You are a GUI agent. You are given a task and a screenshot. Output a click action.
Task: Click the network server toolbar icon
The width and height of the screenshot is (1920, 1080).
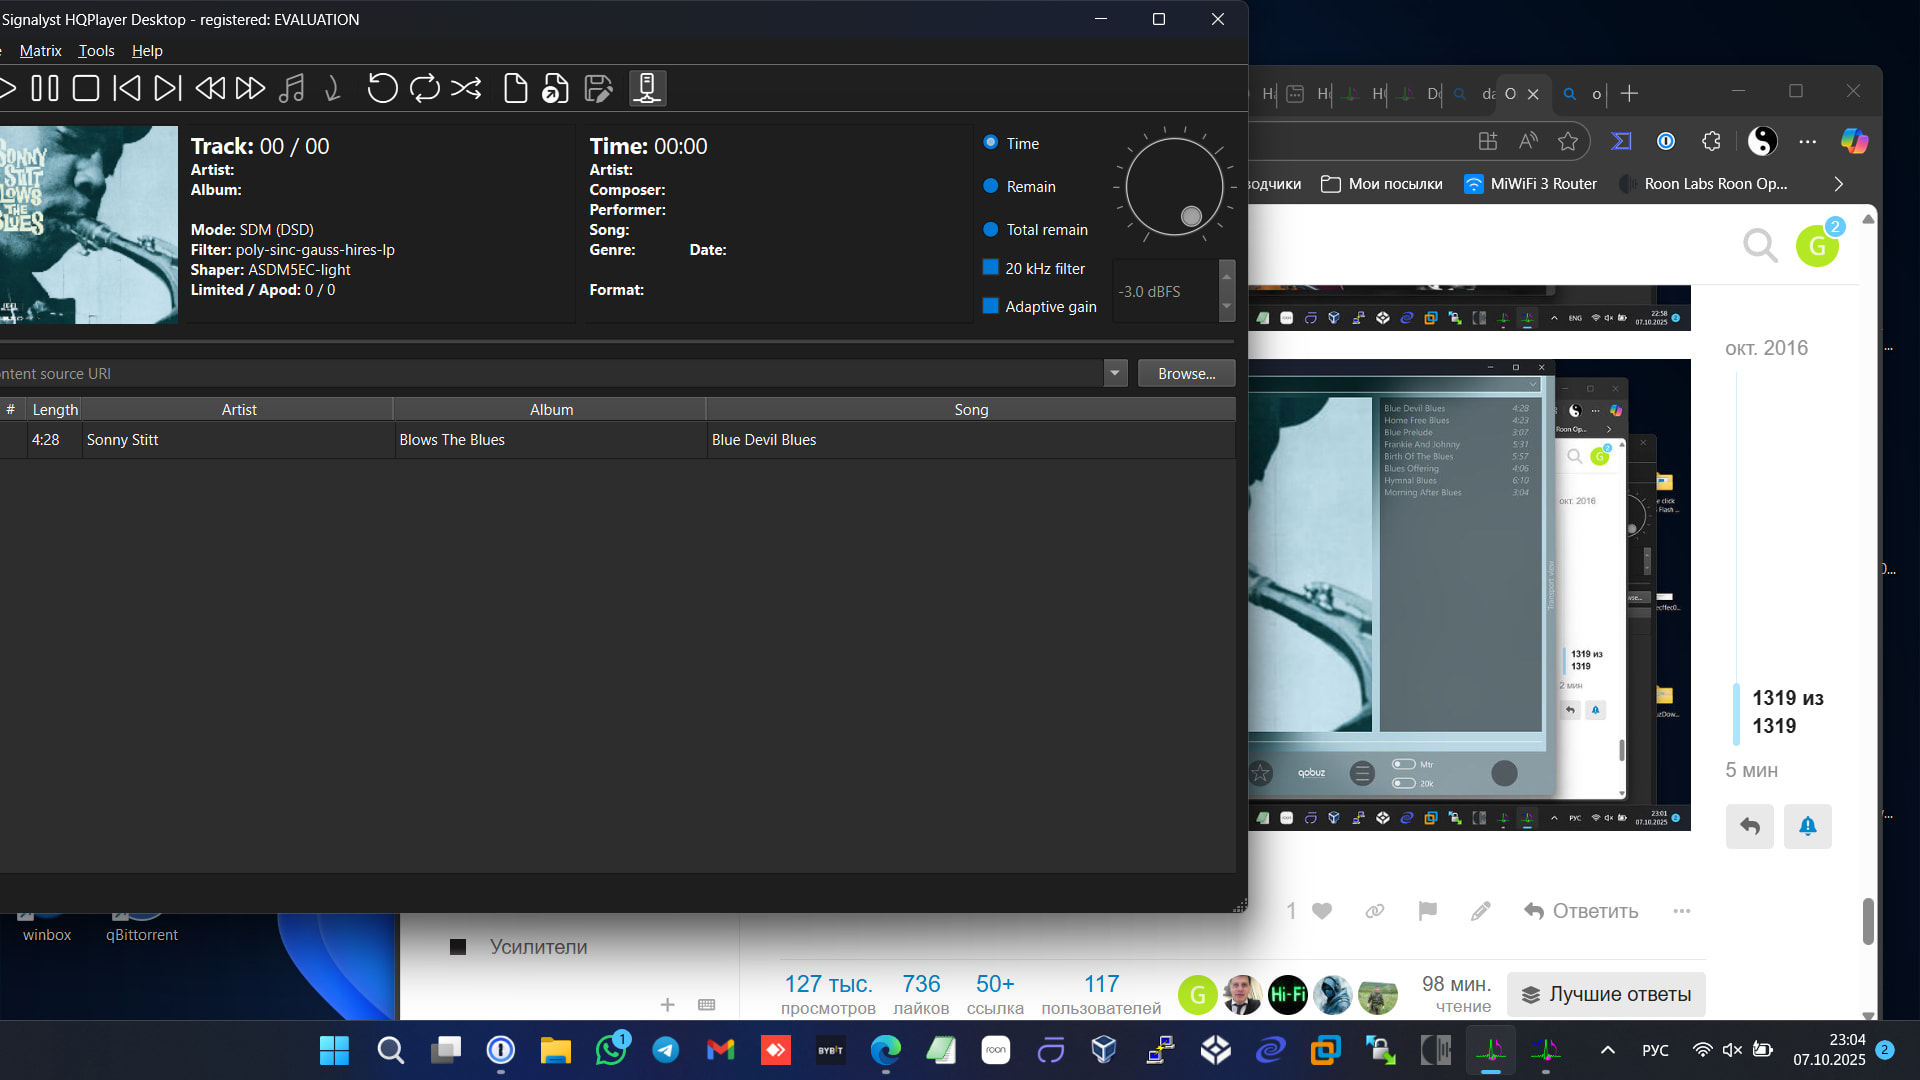647,89
